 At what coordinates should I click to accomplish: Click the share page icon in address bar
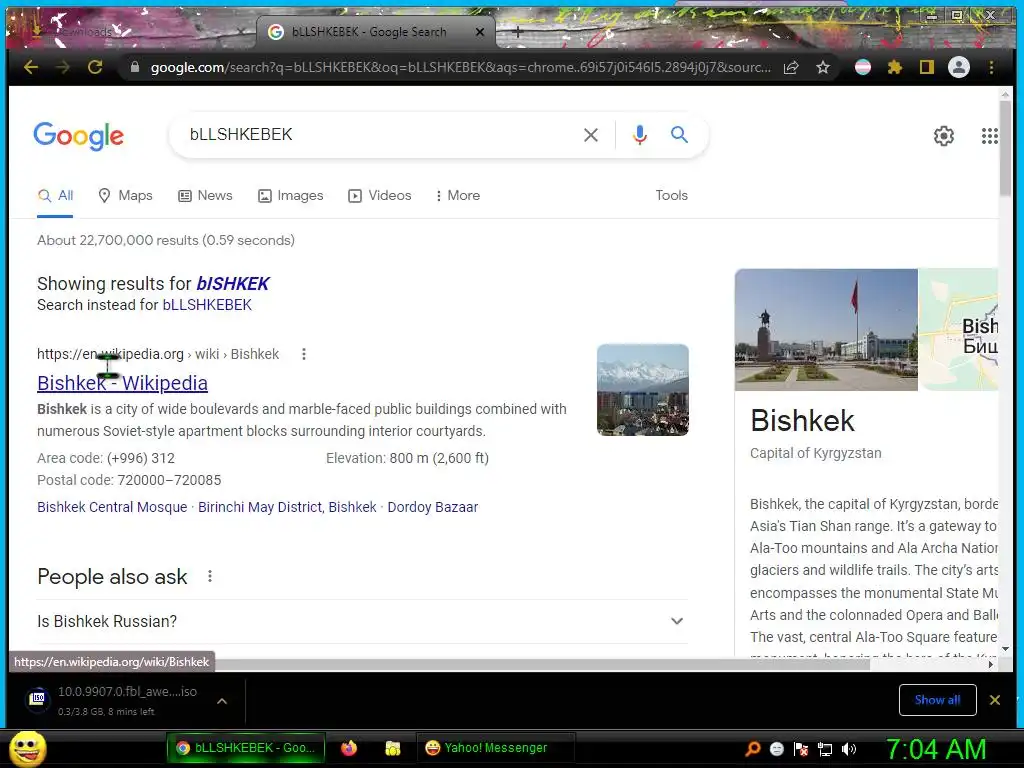[x=791, y=67]
